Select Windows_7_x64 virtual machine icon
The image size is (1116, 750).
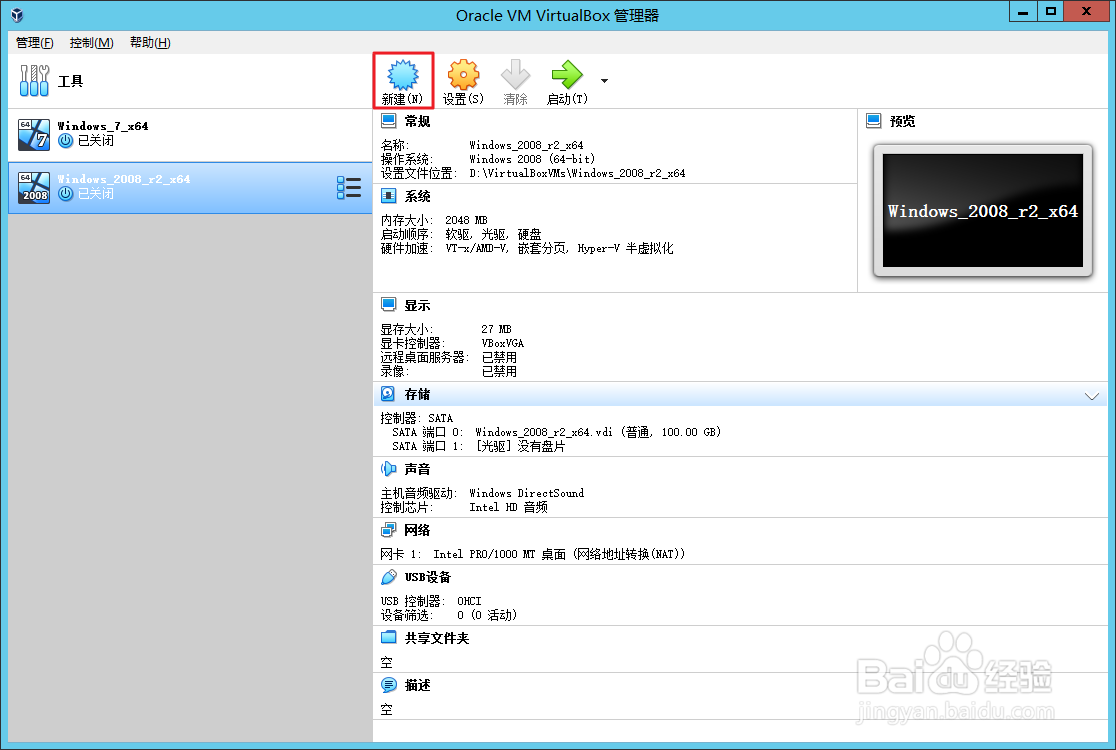pyautogui.click(x=34, y=134)
